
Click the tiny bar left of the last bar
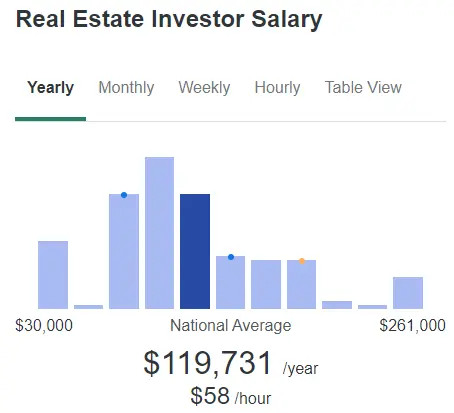coord(372,307)
